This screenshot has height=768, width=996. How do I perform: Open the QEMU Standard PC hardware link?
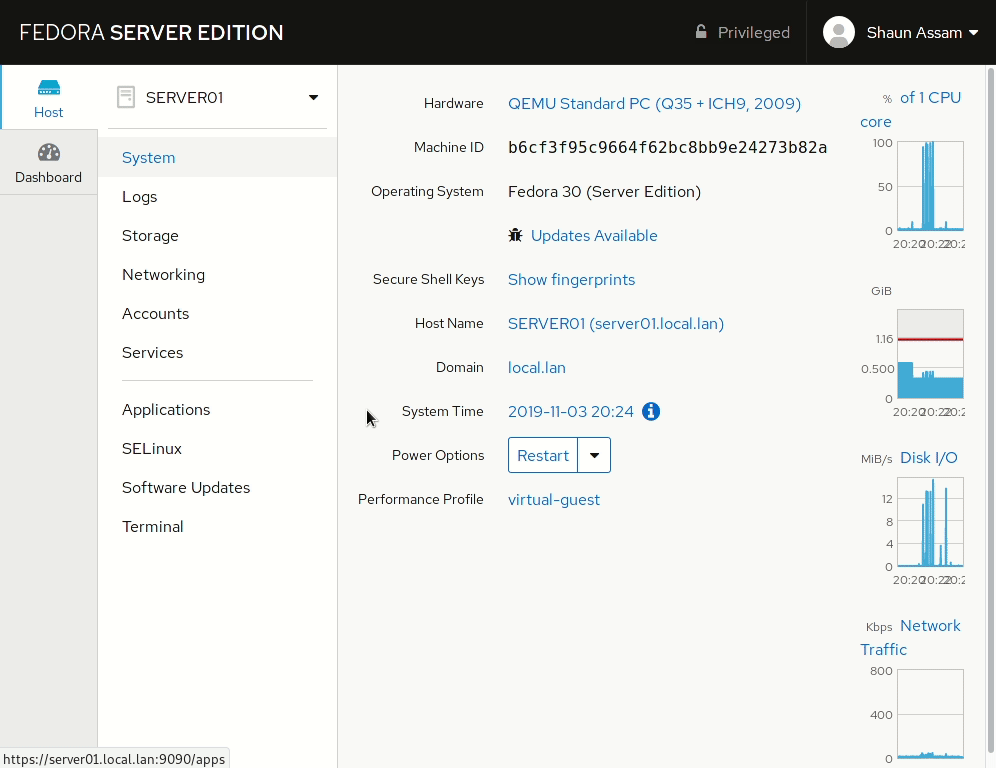coord(654,104)
